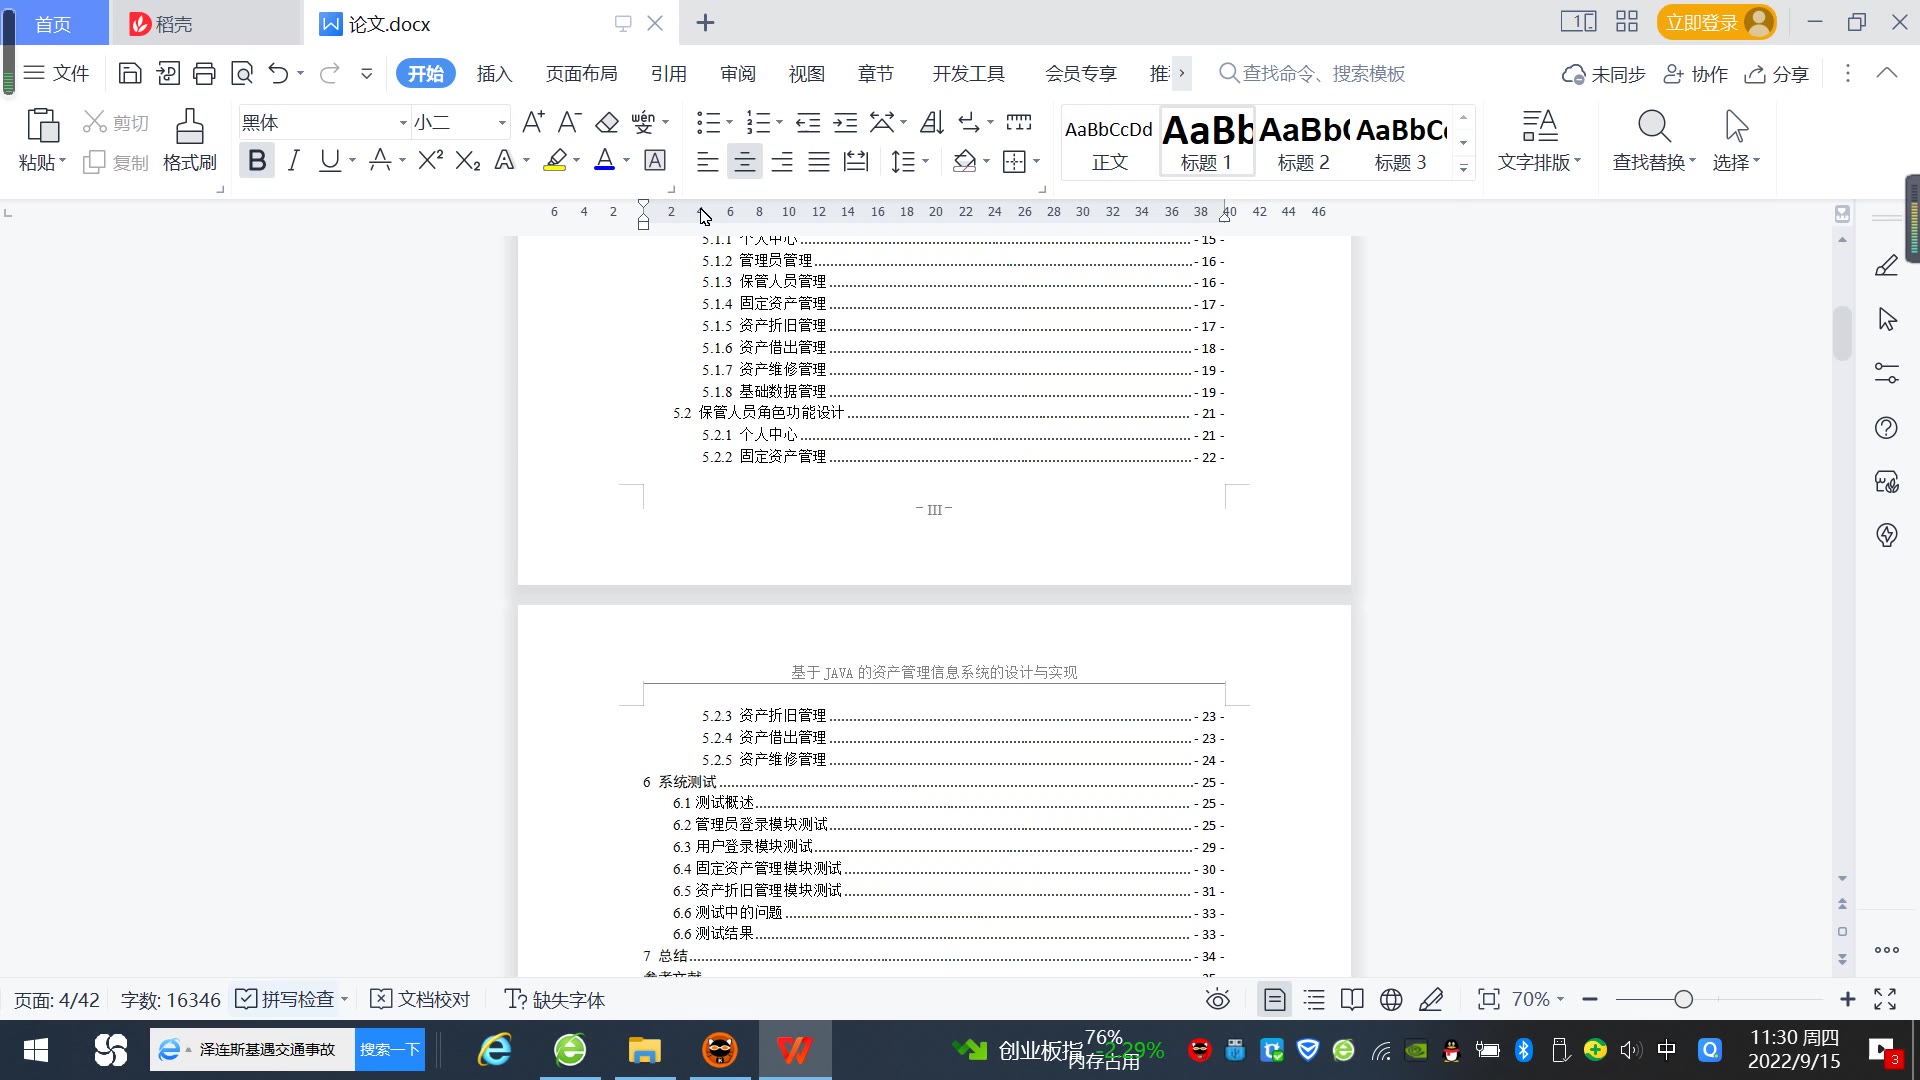Switch to outline view
This screenshot has width=1920, height=1080.
1314,999
